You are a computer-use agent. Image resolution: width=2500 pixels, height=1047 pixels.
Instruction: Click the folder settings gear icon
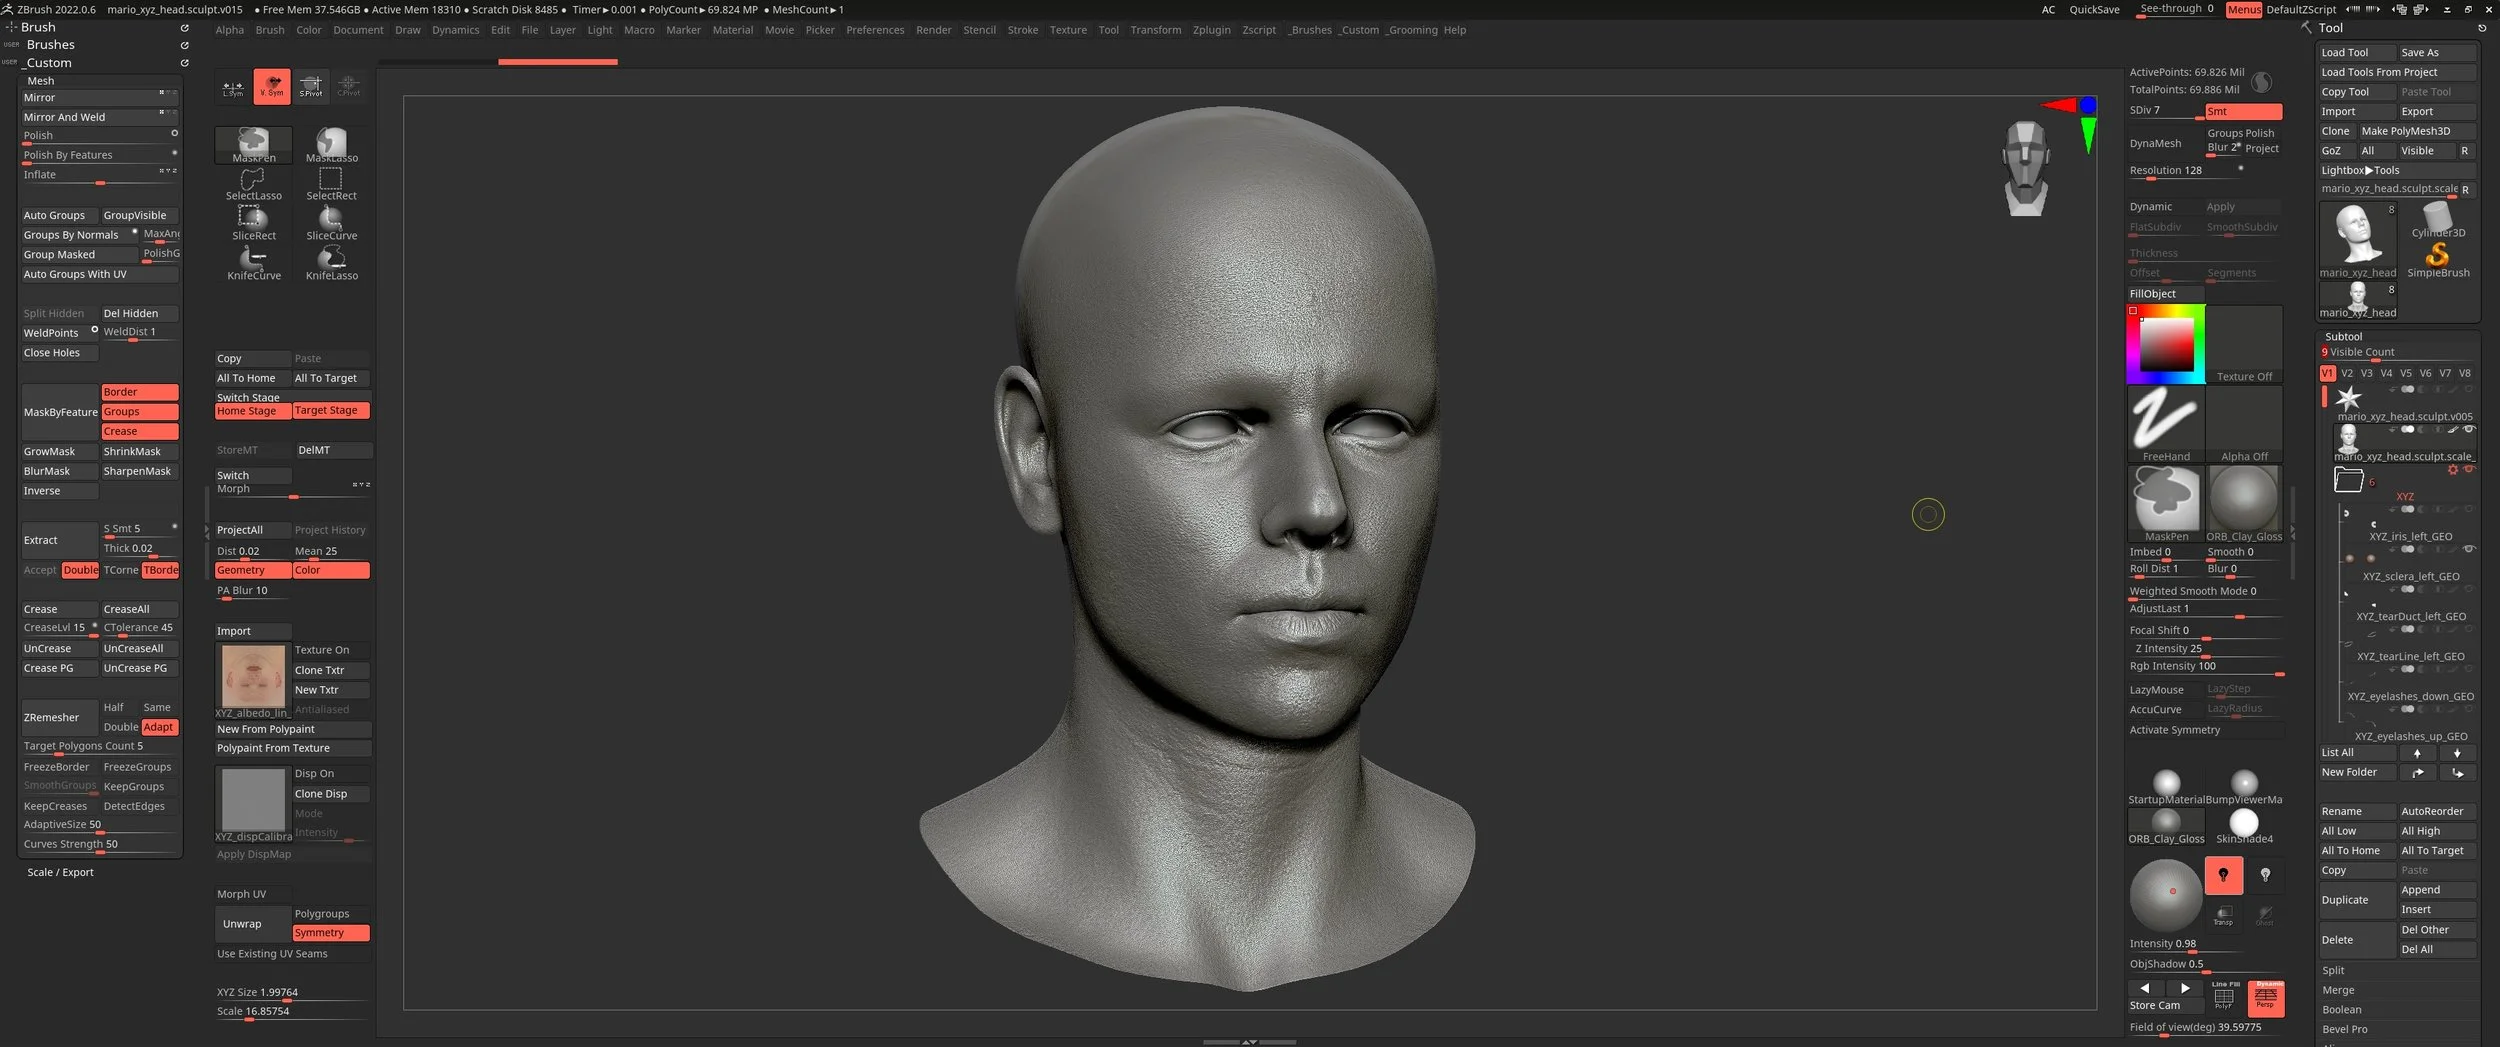pyautogui.click(x=2452, y=469)
